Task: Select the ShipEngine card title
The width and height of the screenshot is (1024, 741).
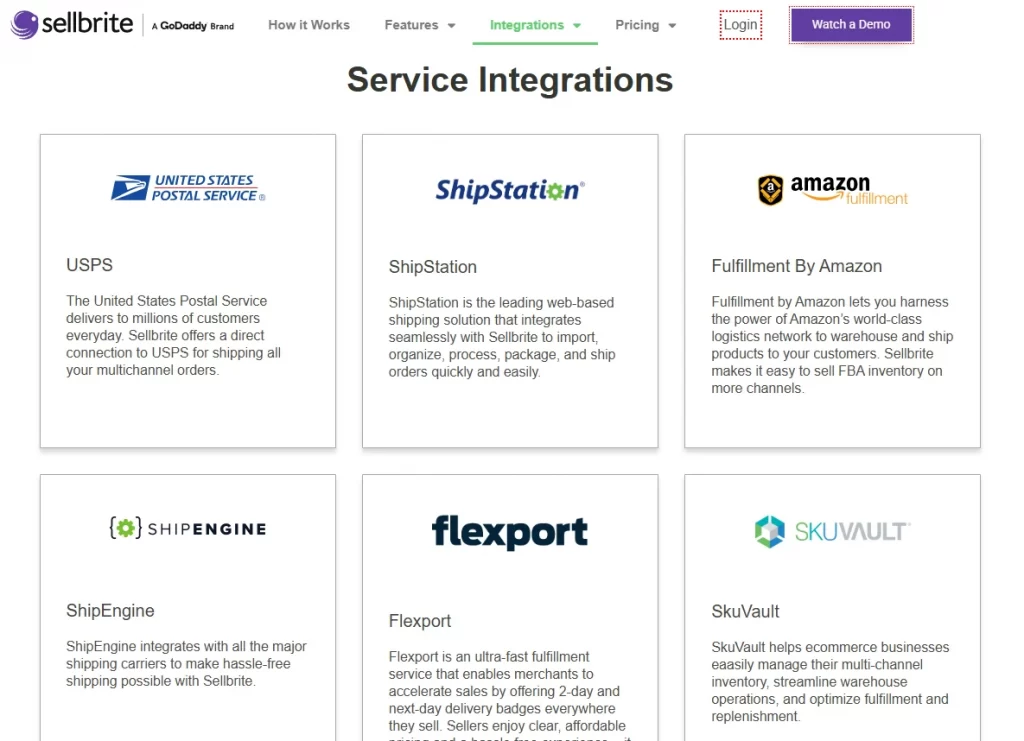Action: click(x=110, y=611)
